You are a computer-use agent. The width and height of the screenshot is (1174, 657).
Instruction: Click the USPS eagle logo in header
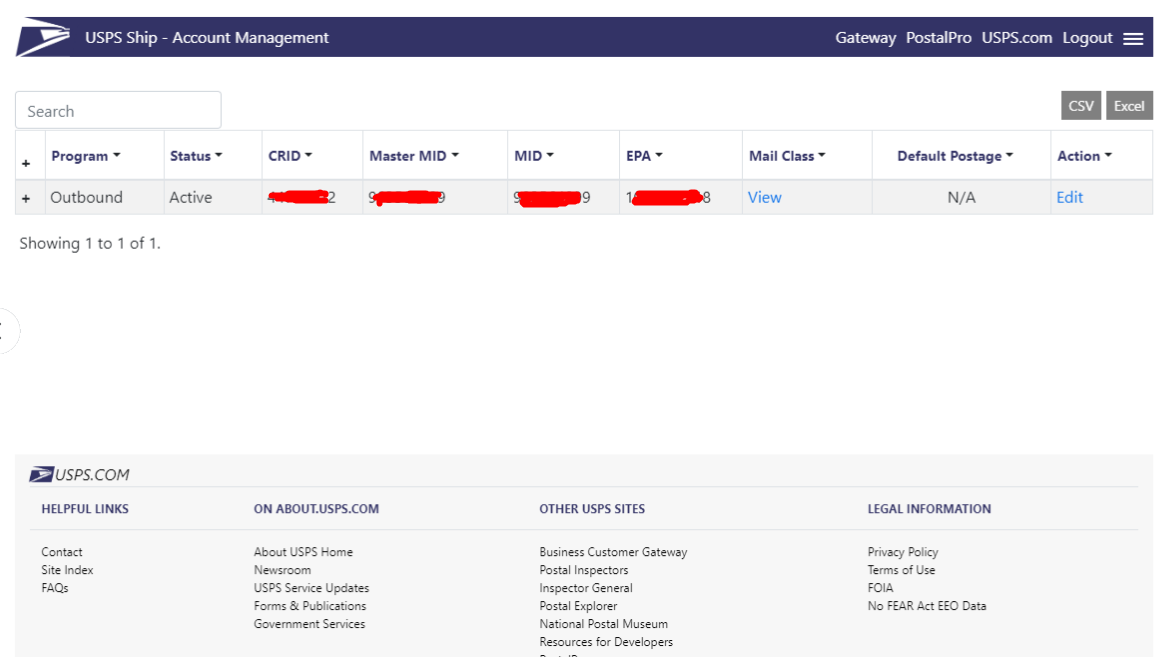[x=43, y=37]
